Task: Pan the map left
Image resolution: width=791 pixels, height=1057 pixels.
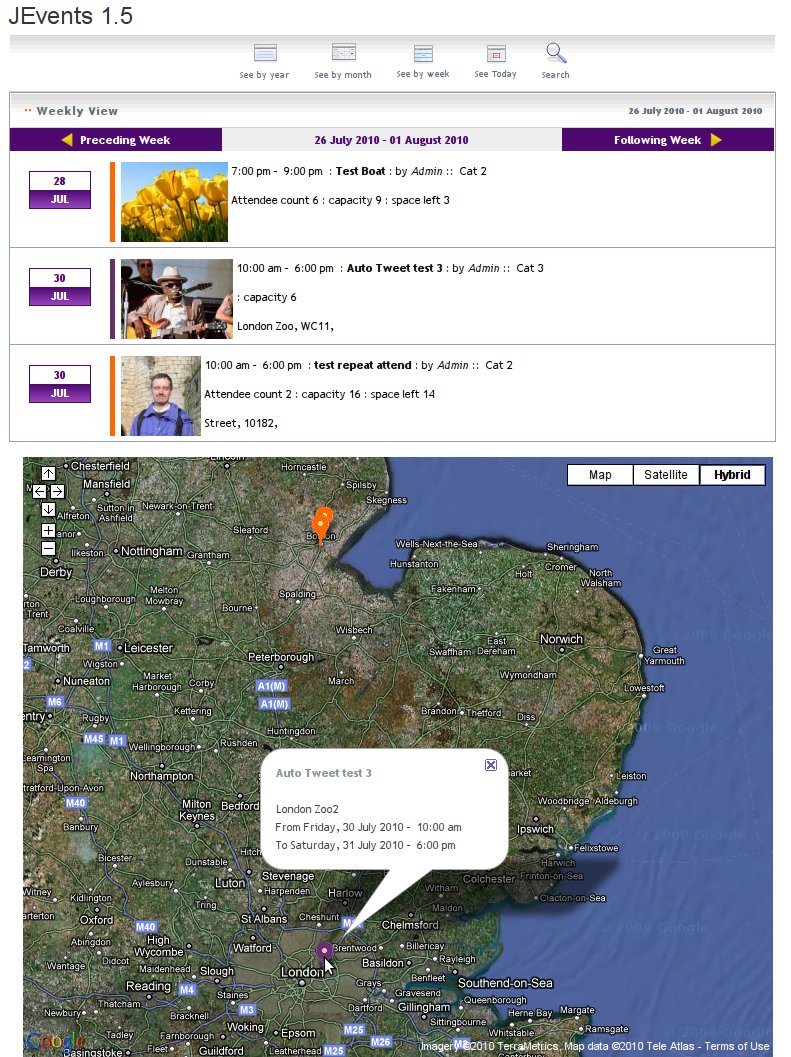Action: (40, 491)
